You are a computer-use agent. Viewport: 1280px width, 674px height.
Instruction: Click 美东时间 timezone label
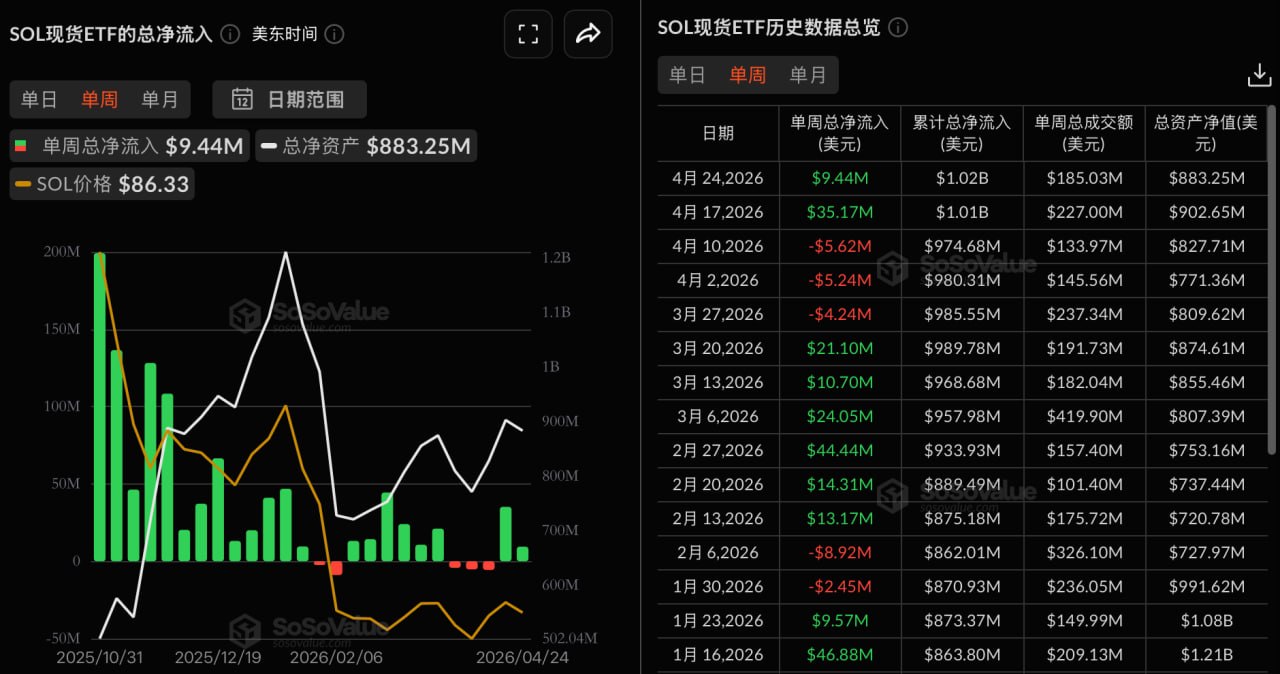(x=284, y=34)
